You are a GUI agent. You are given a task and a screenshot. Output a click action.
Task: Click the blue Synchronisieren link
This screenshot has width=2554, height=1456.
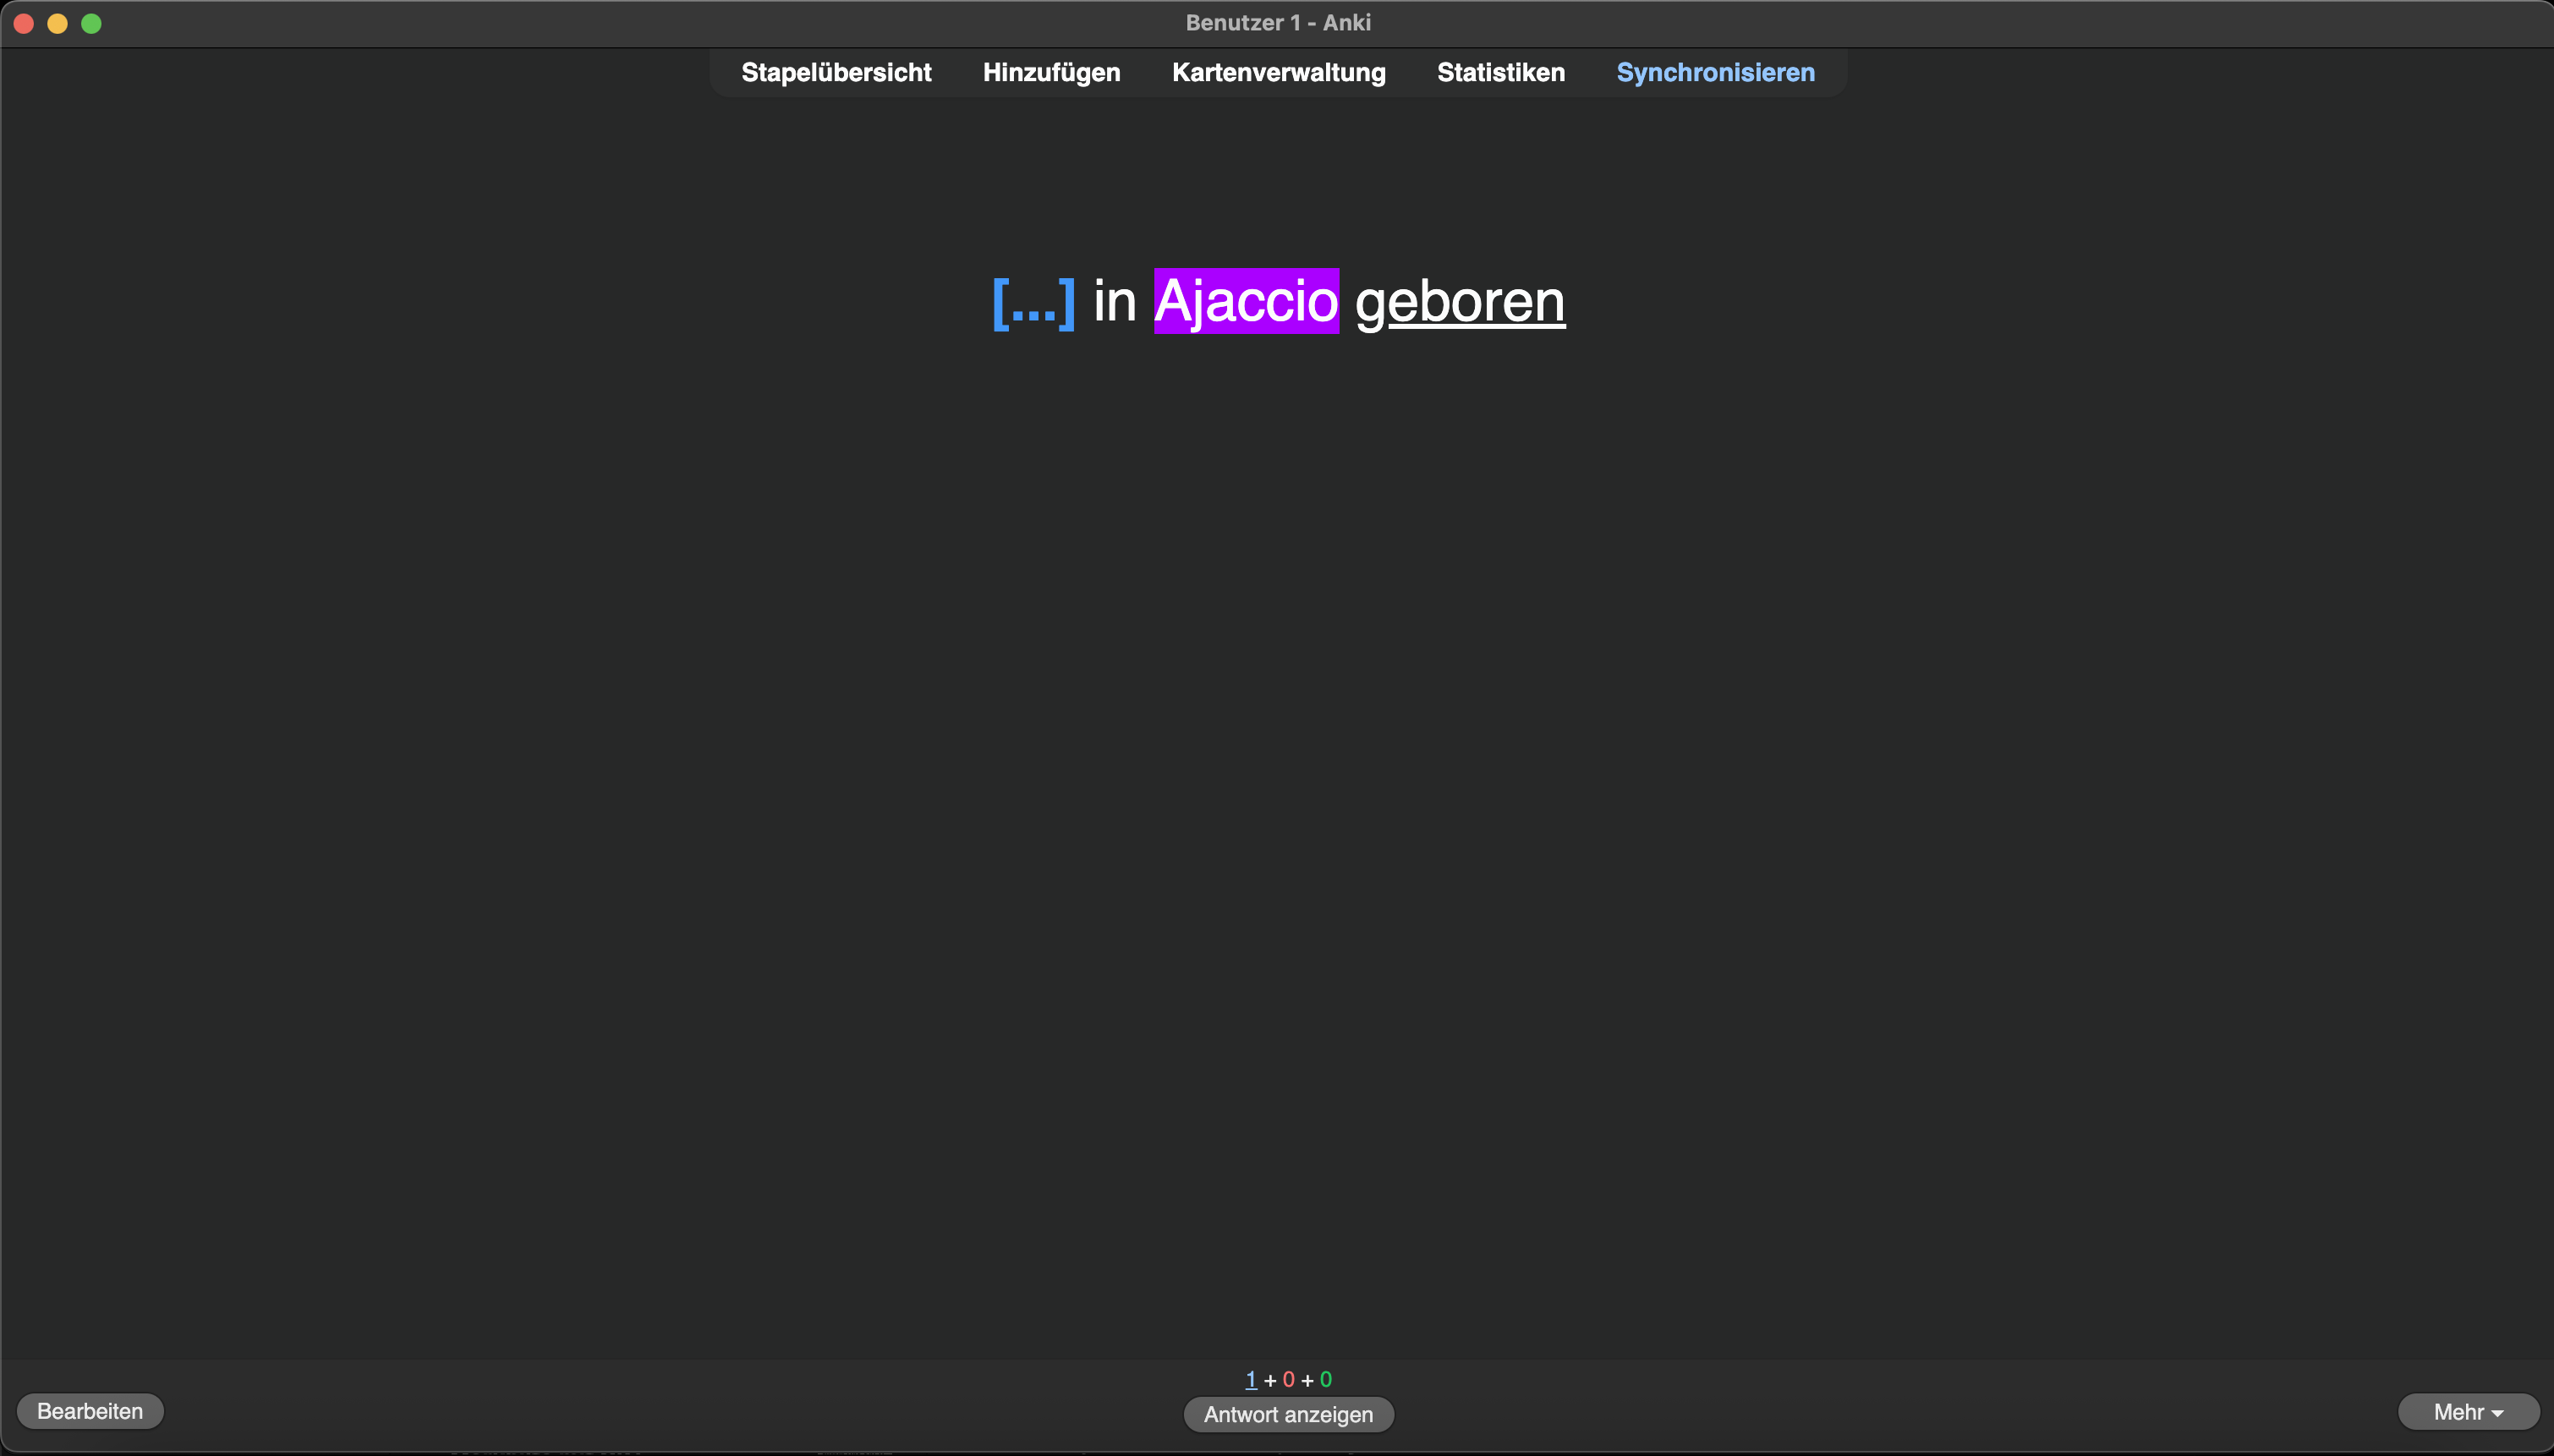coord(1715,72)
